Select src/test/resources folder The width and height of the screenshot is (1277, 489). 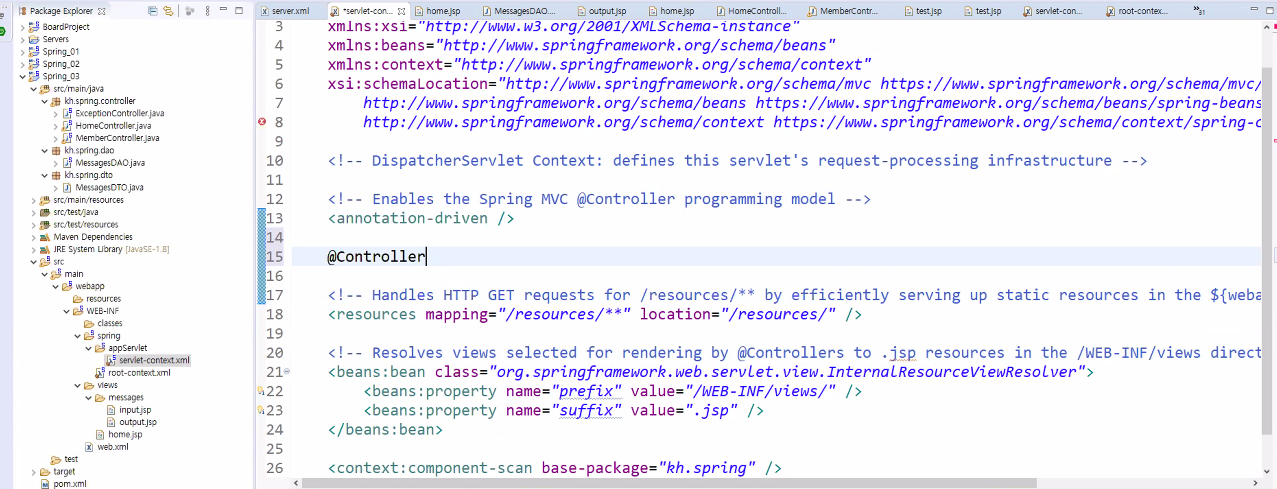(x=85, y=224)
